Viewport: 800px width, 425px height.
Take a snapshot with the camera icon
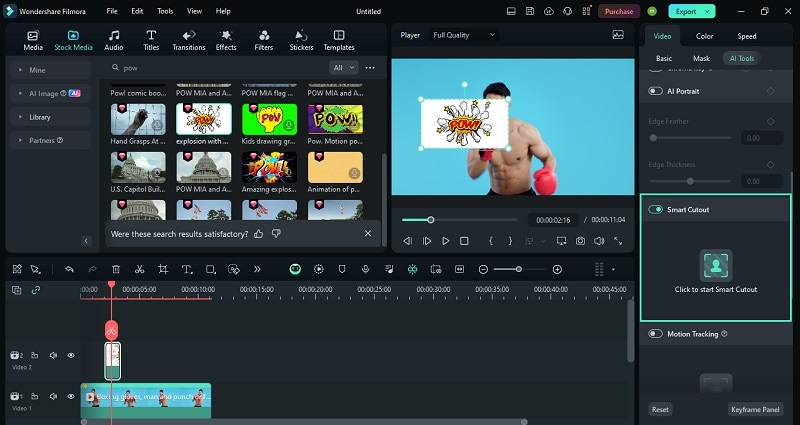coord(580,241)
